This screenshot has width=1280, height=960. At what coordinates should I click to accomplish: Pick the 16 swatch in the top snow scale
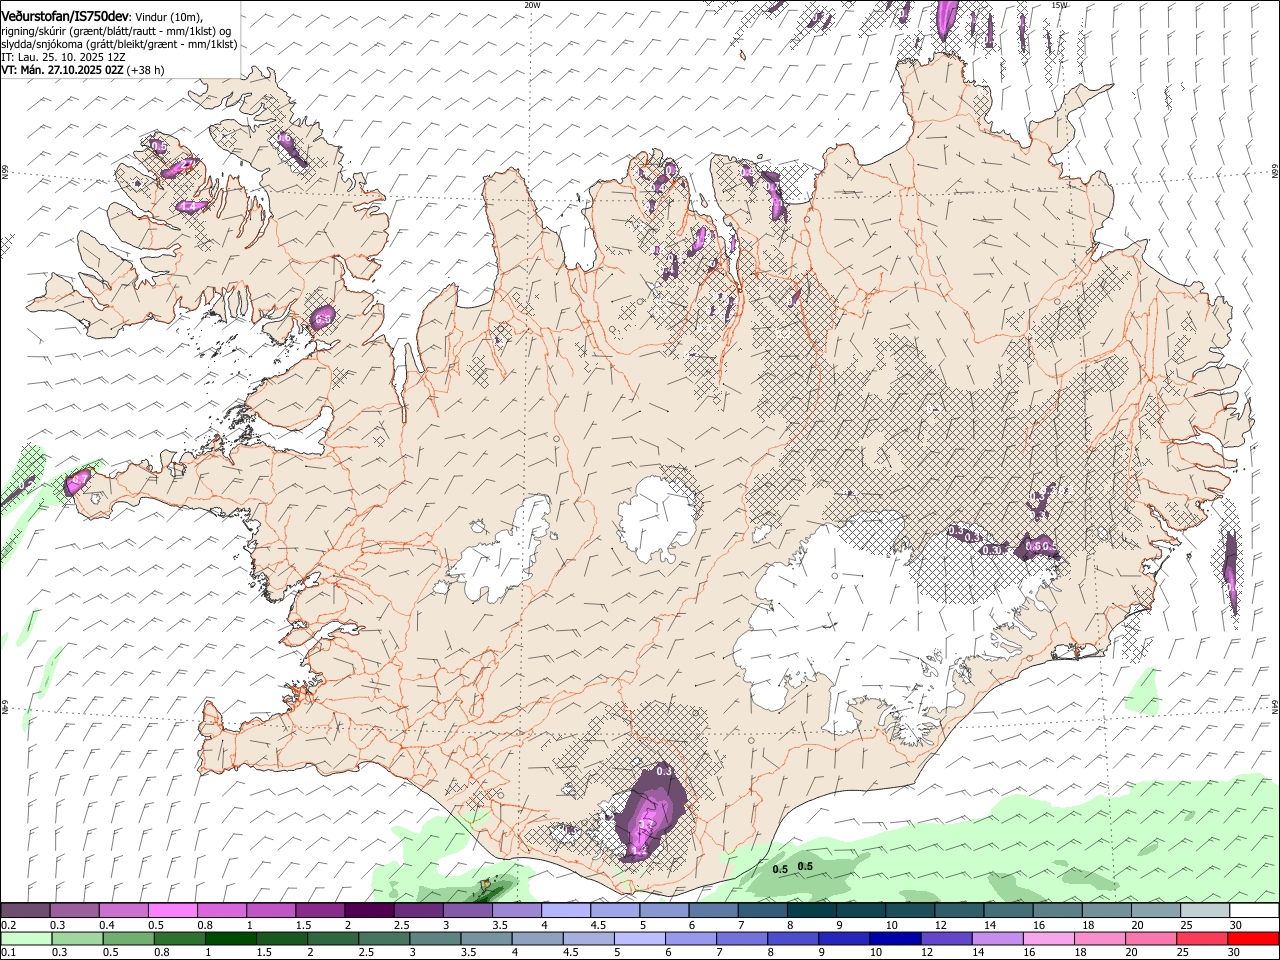[1058, 911]
